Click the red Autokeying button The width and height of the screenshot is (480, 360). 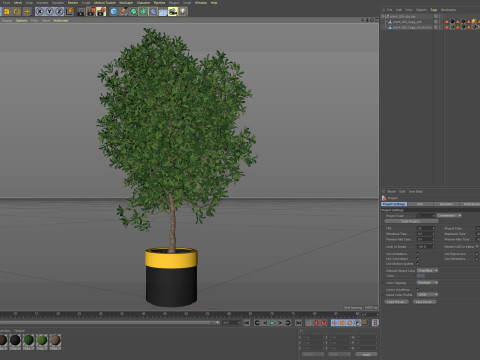[x=316, y=323]
